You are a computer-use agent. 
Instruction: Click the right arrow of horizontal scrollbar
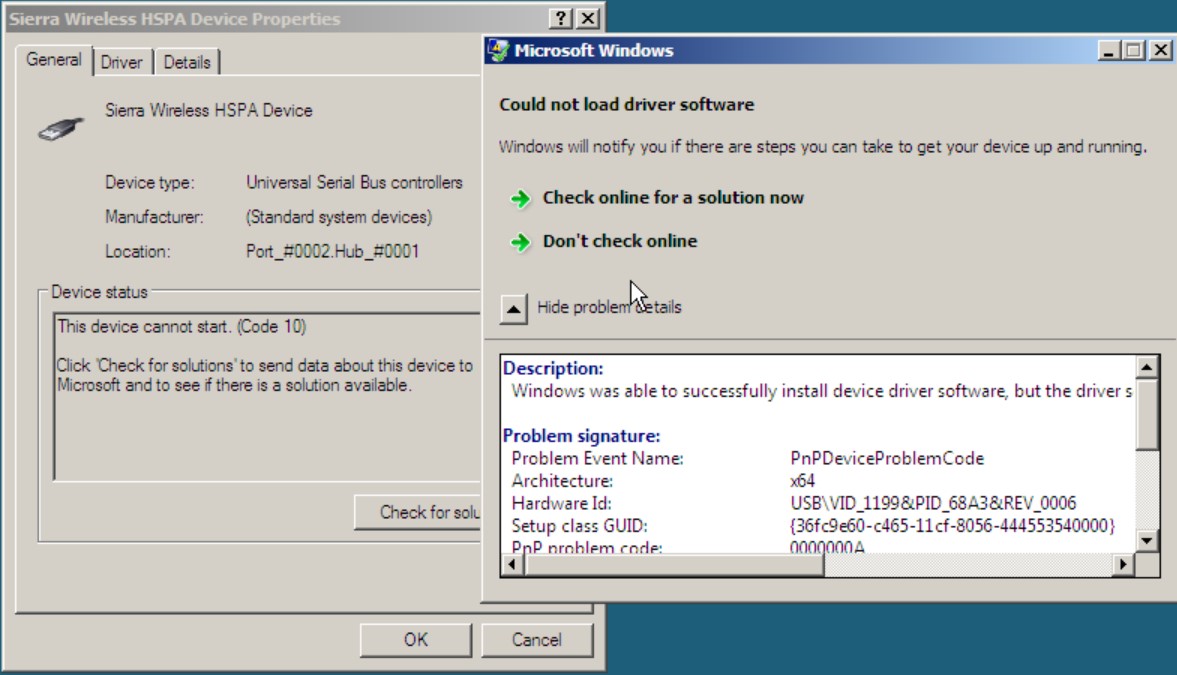tap(1123, 565)
